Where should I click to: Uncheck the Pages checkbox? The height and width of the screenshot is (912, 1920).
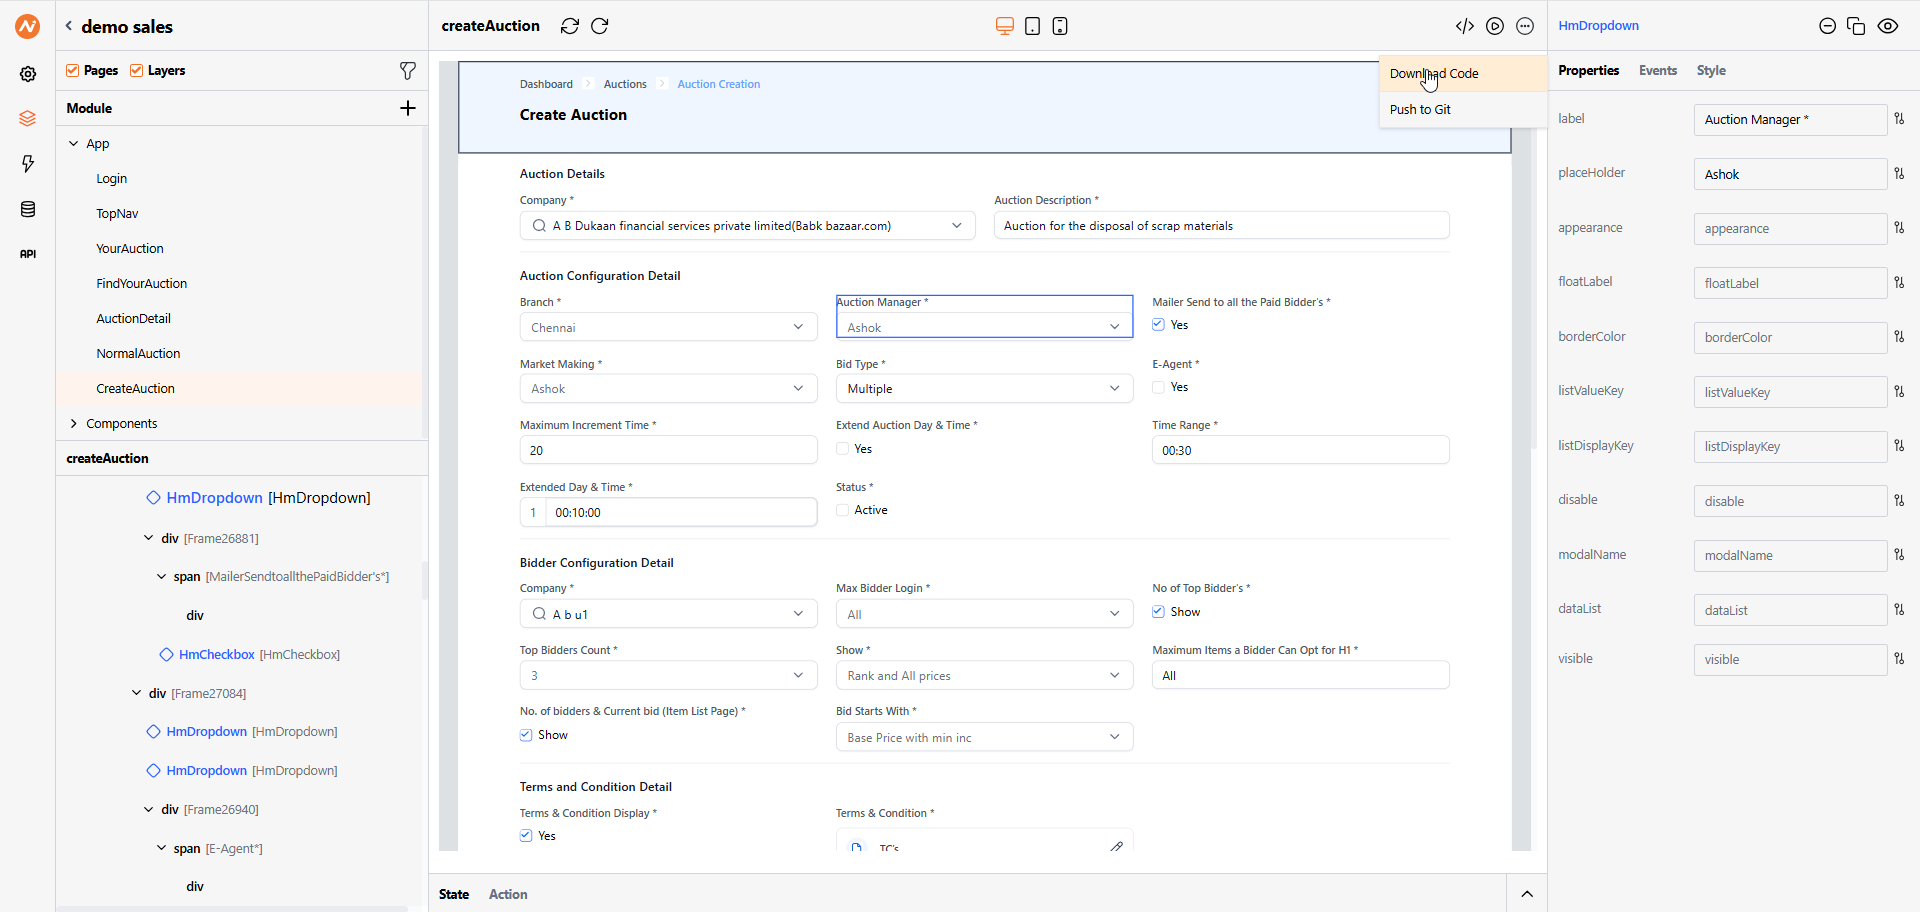73,70
